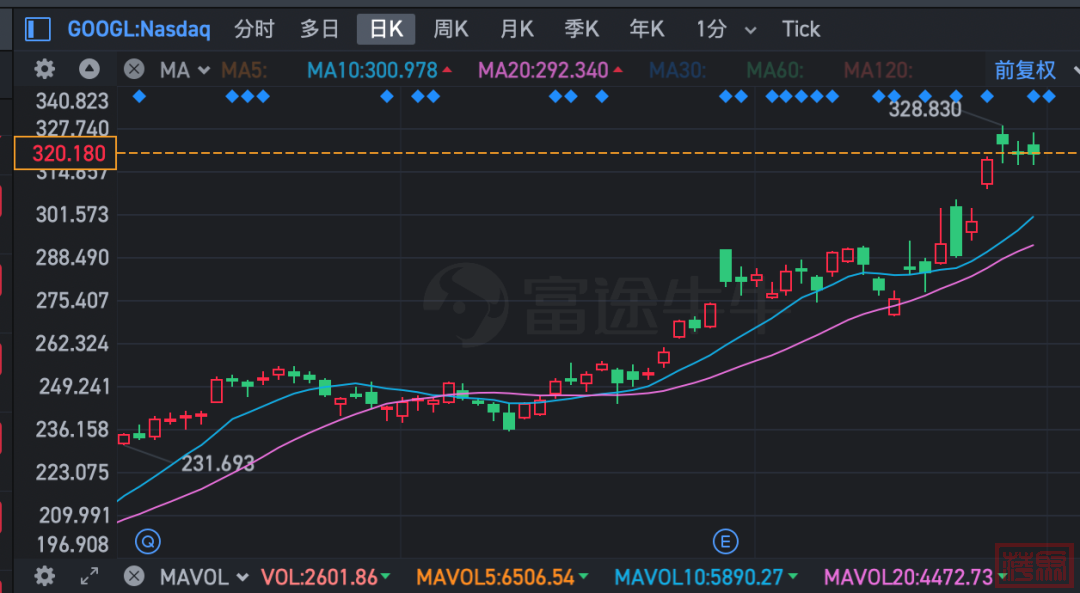Click the GOOGL:Nasdaq ticker label

(139, 29)
